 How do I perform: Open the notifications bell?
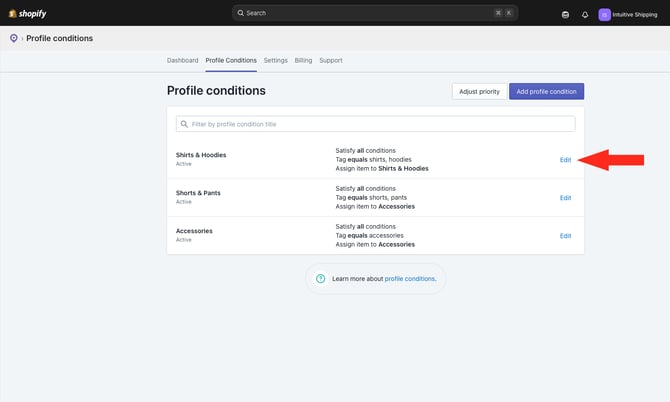(x=585, y=15)
